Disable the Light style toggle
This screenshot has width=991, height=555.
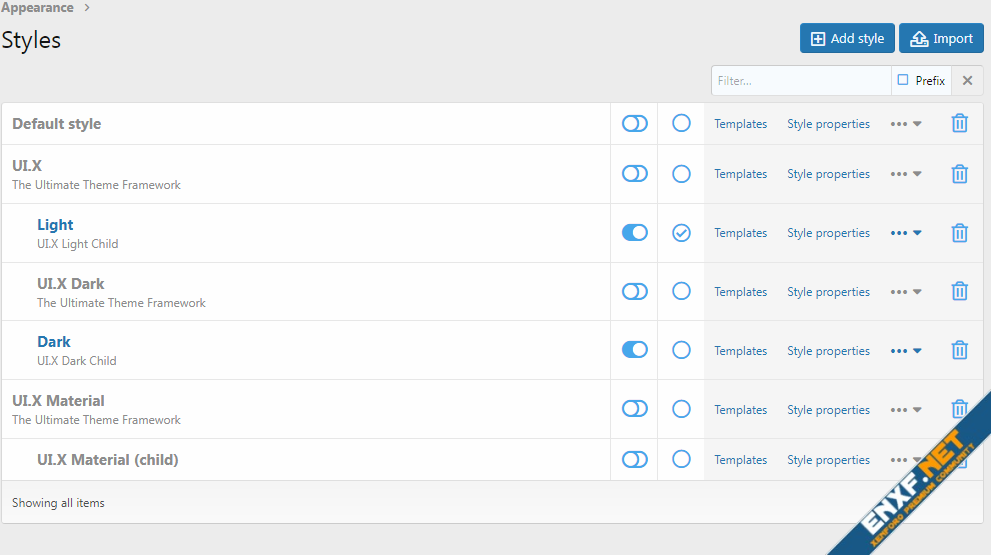click(x=635, y=233)
